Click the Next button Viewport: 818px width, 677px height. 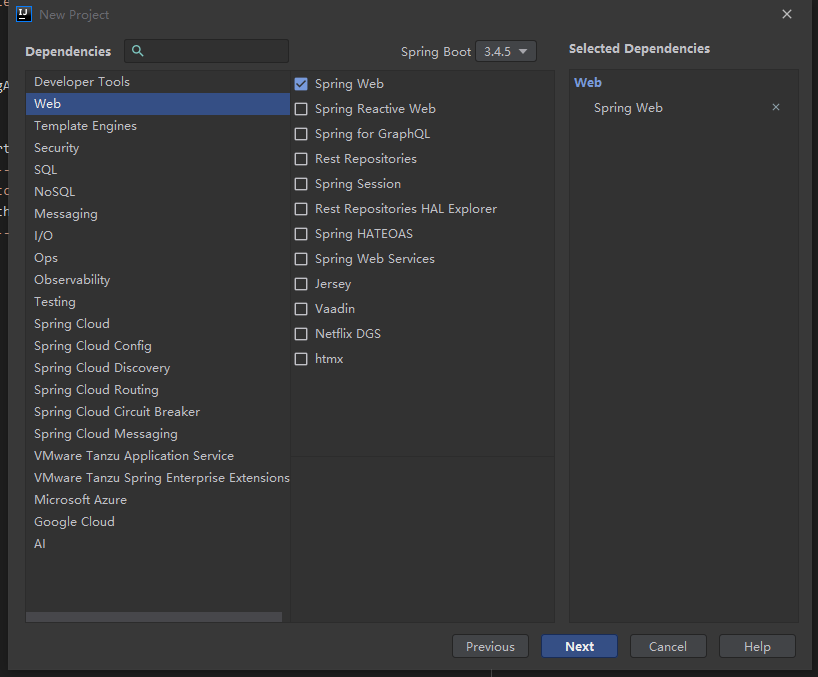(x=579, y=646)
